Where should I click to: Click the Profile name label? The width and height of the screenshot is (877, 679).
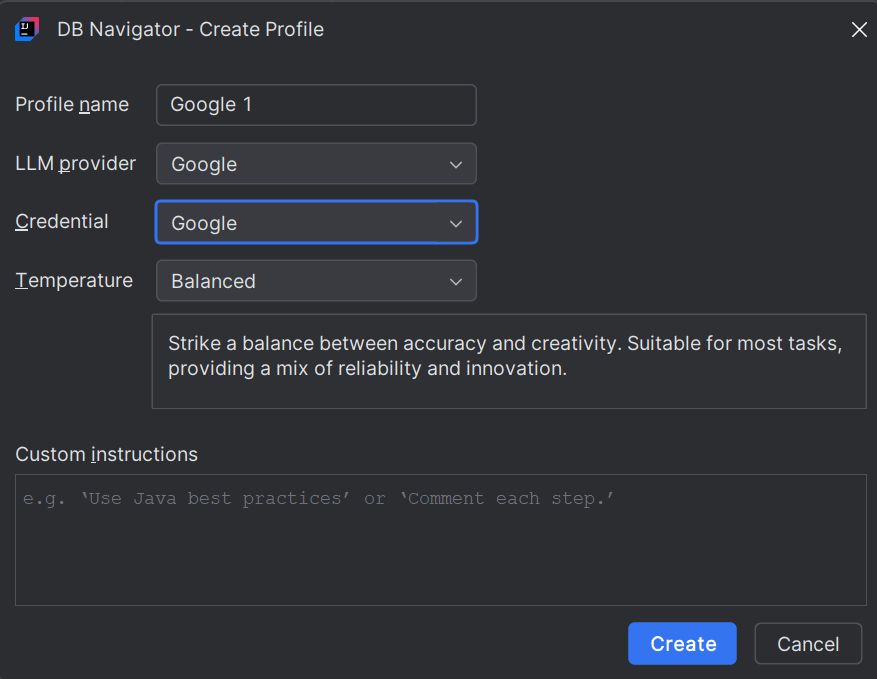coord(72,105)
